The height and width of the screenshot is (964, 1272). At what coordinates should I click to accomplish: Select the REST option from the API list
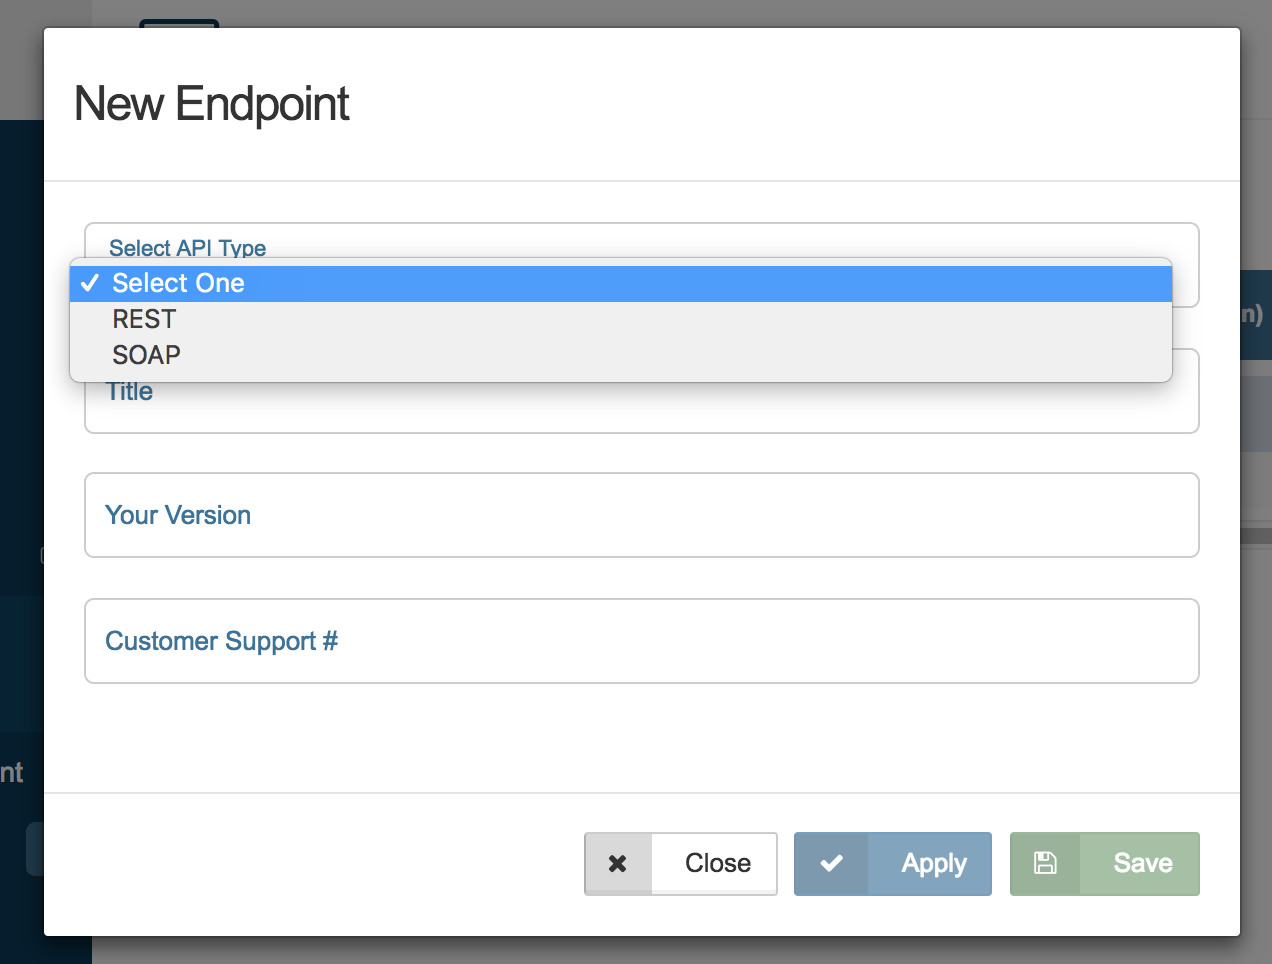(144, 319)
